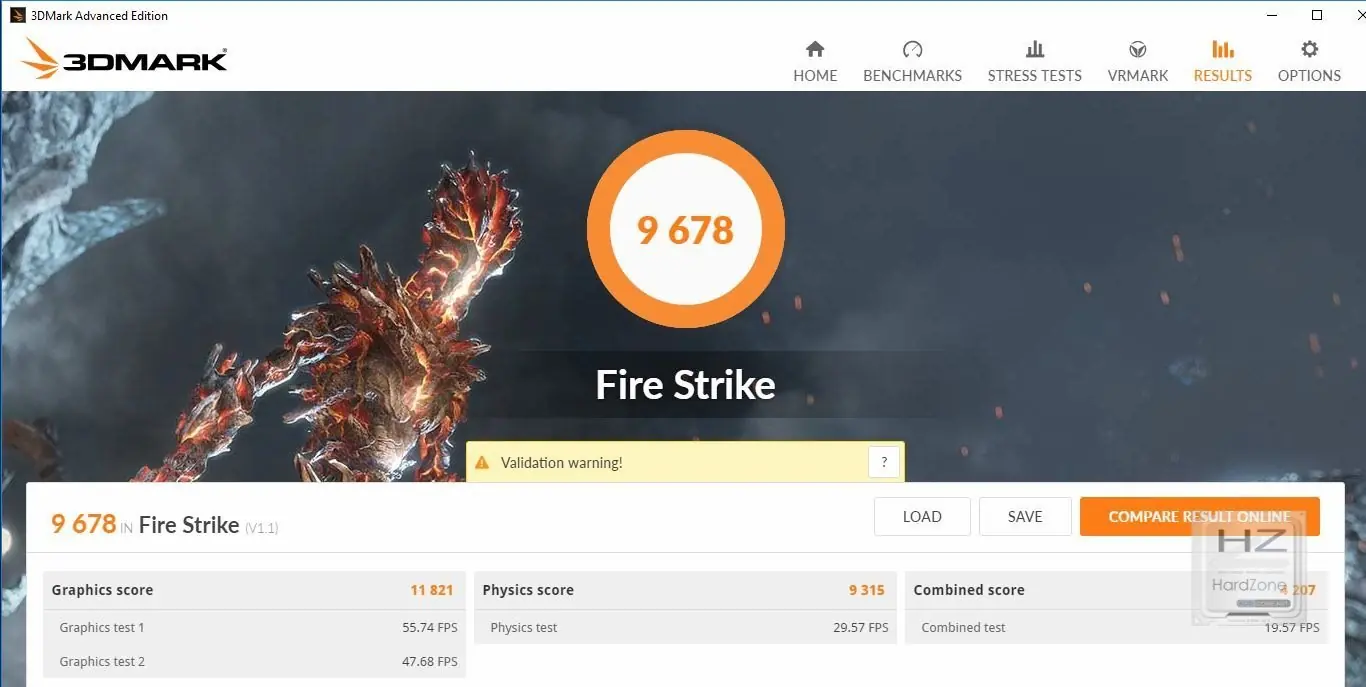The image size is (1366, 687).
Task: Click the Physics test row label
Action: (524, 628)
